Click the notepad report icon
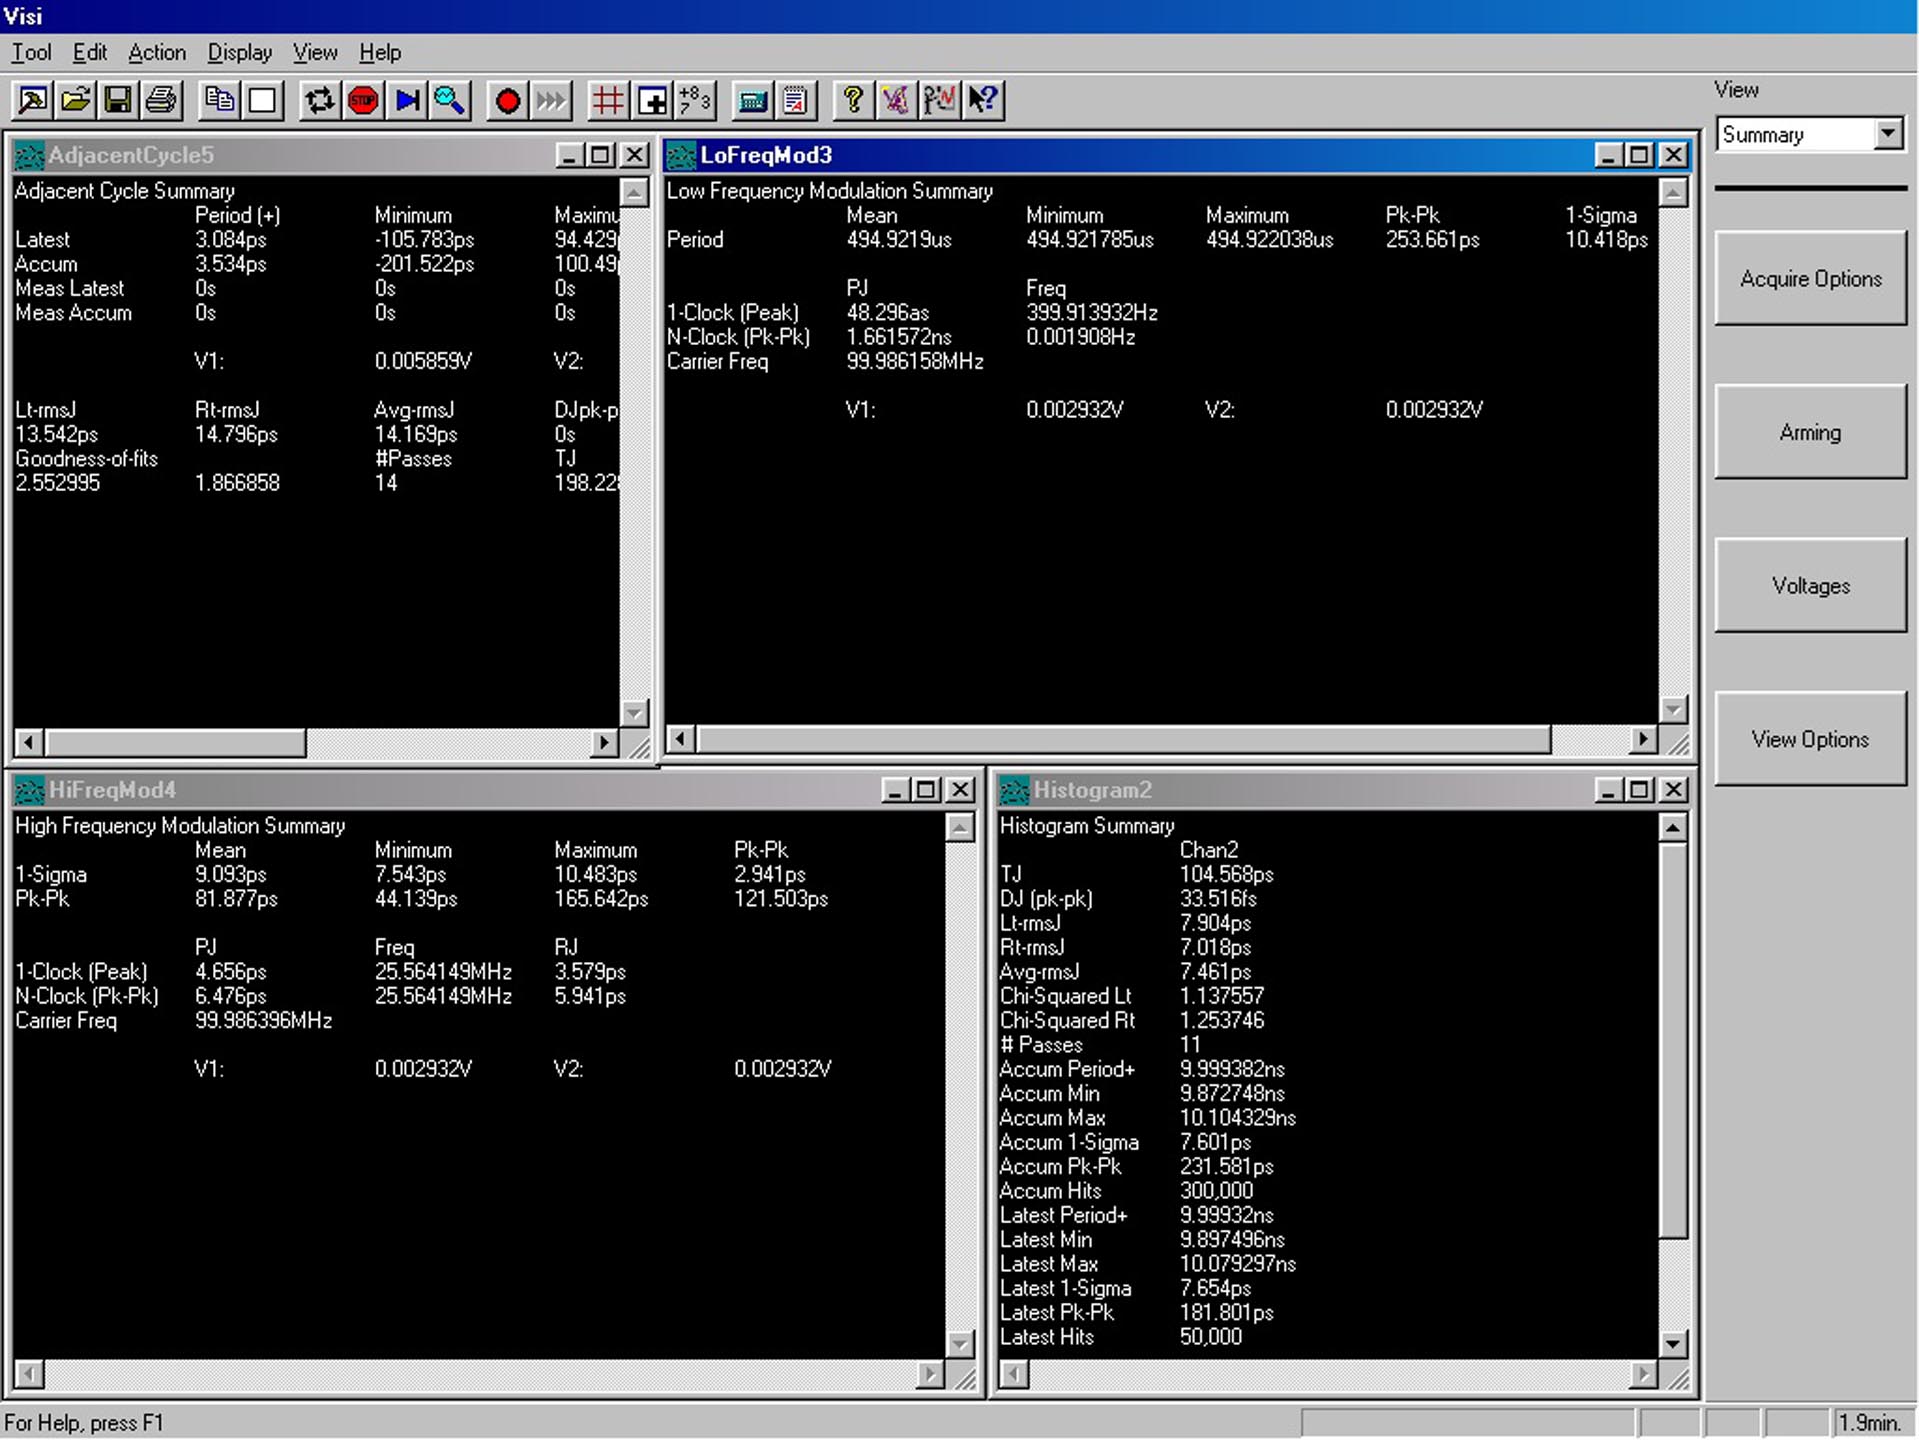This screenshot has height=1440, width=1919. click(795, 100)
